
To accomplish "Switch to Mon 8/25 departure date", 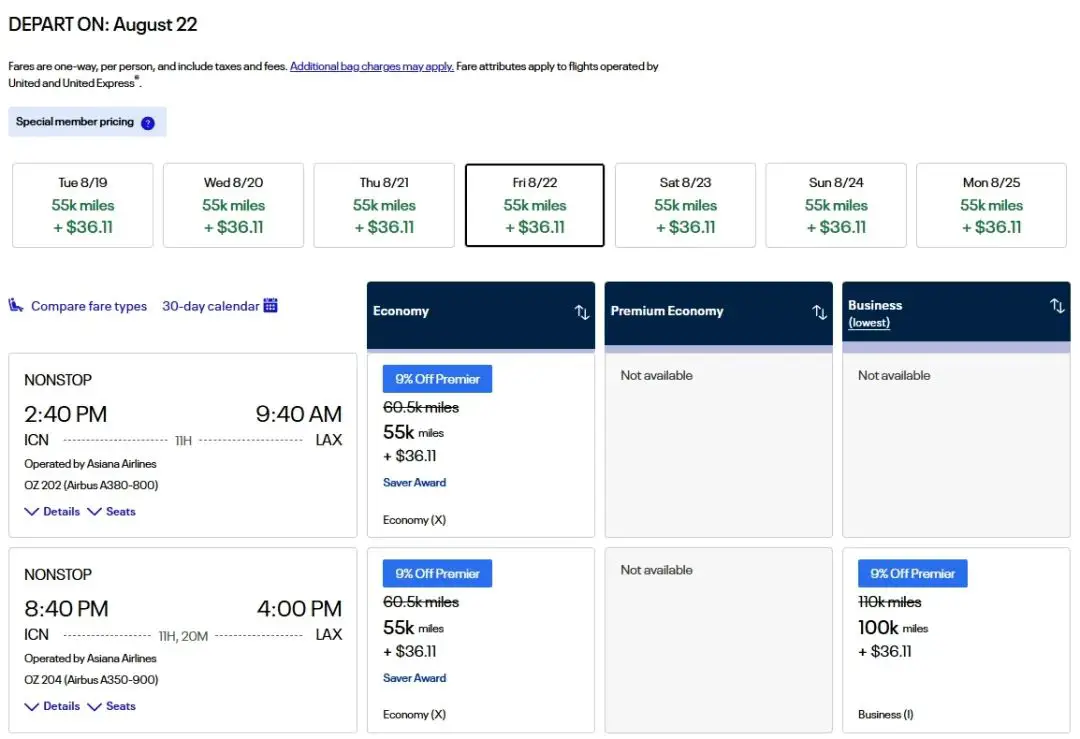I will pyautogui.click(x=991, y=205).
